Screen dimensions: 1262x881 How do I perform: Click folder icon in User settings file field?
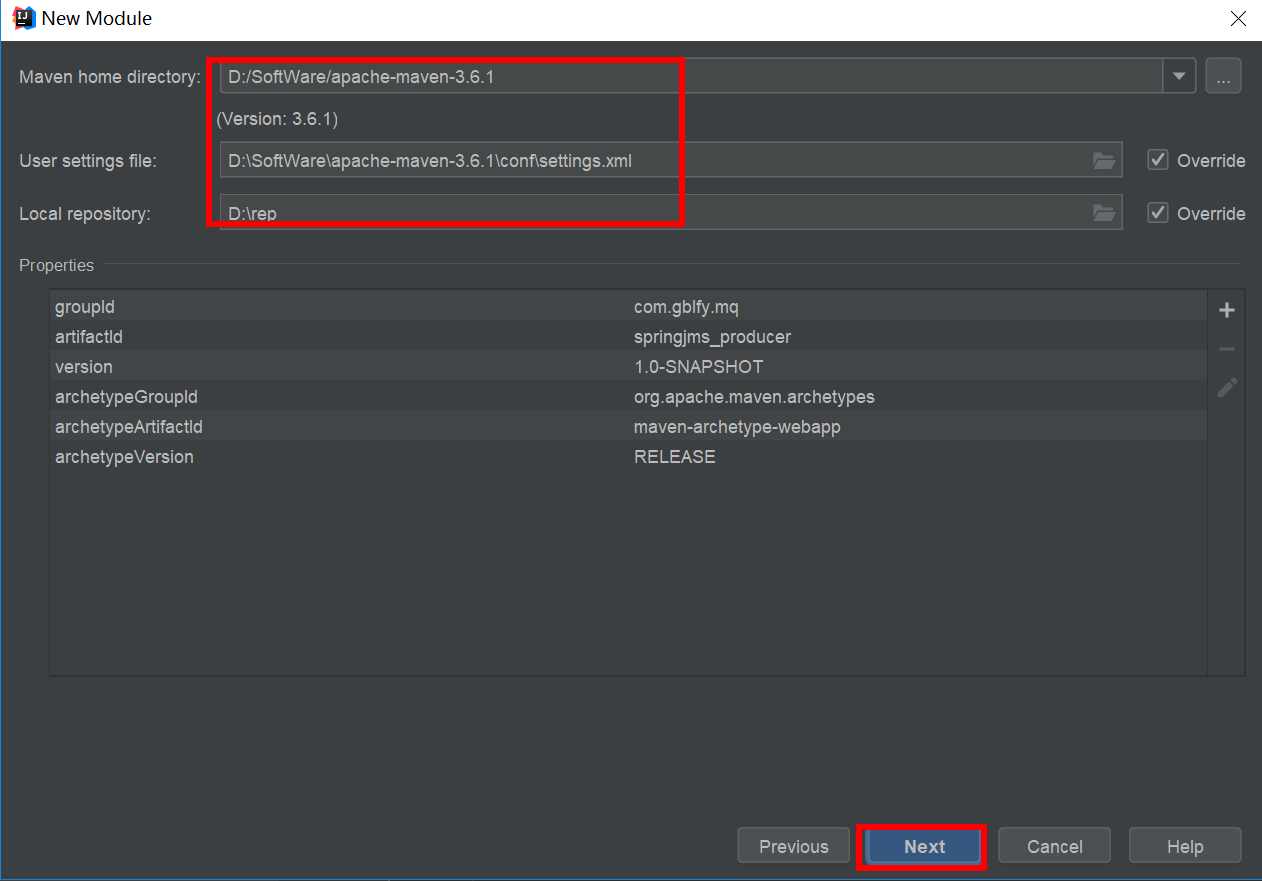tap(1103, 160)
